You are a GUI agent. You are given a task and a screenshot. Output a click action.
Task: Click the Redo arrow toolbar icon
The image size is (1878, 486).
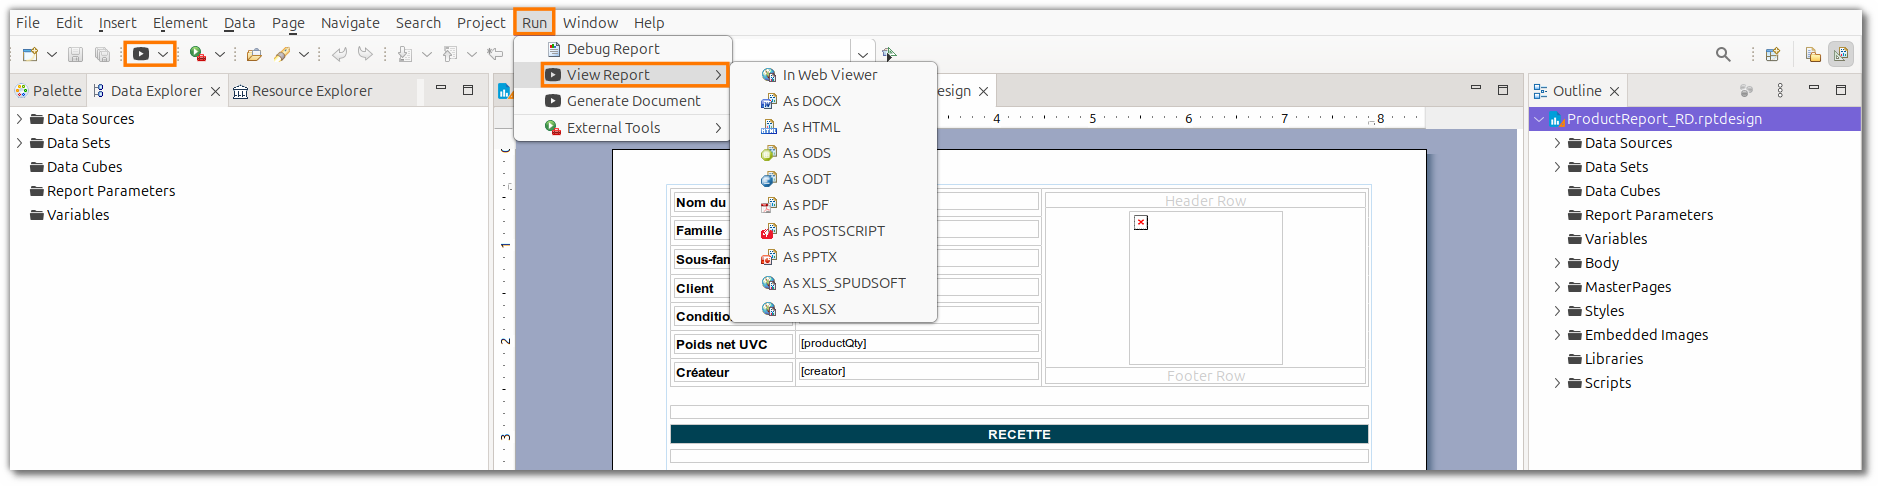[x=365, y=54]
